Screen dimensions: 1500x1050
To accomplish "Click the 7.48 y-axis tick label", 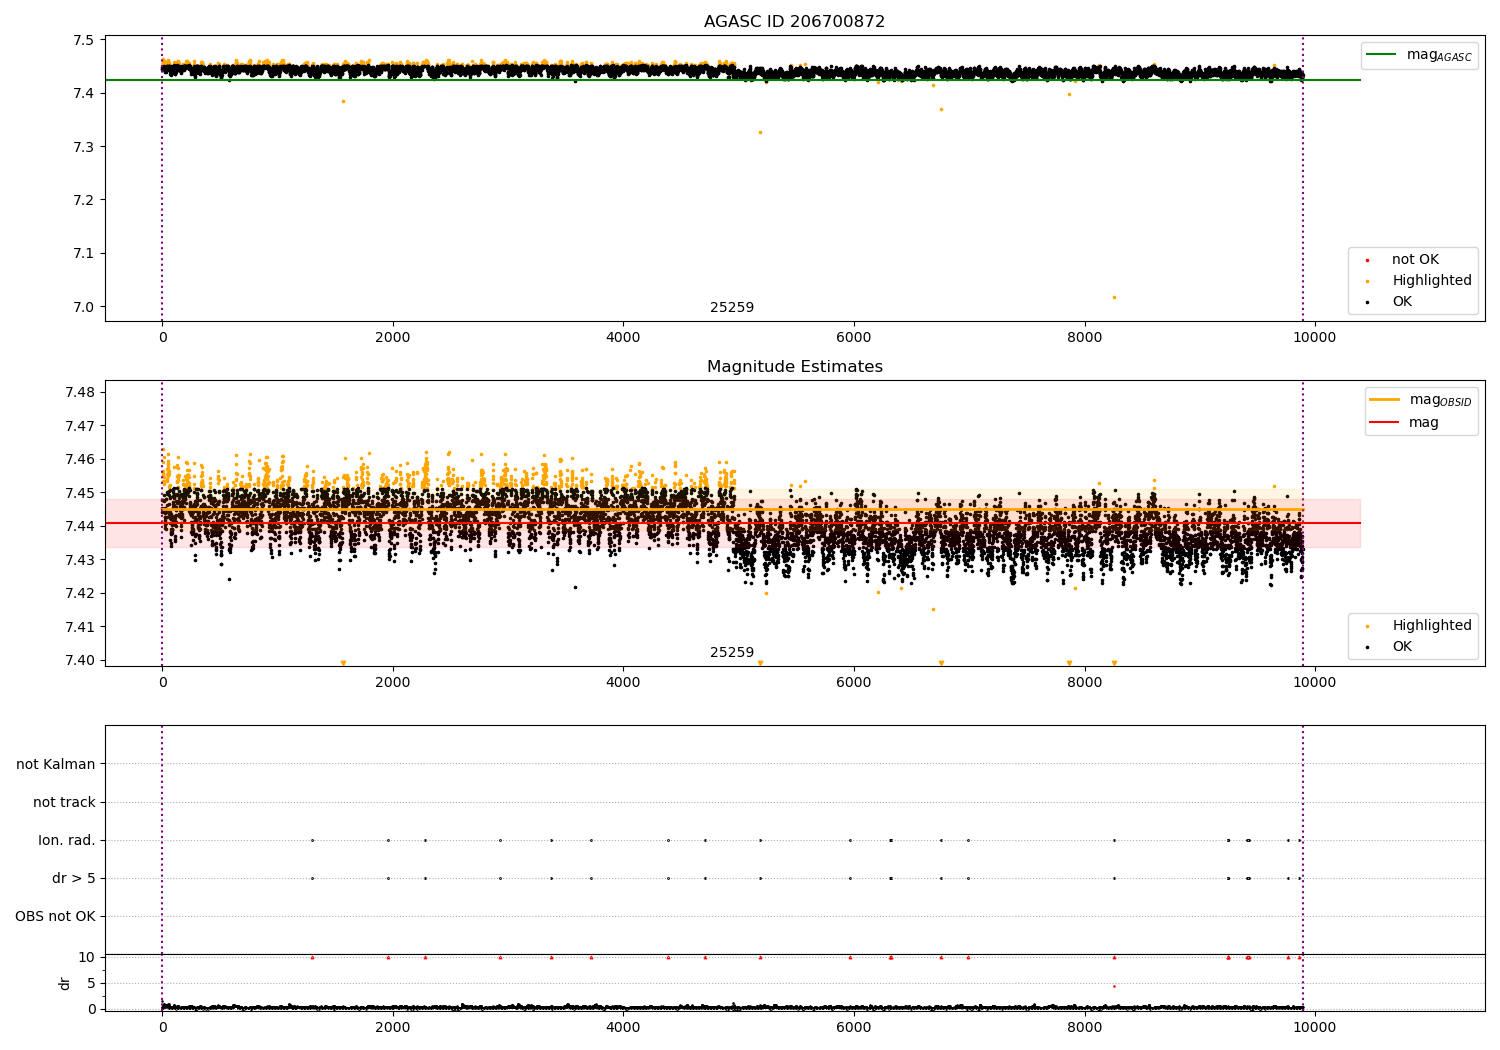I will (80, 392).
